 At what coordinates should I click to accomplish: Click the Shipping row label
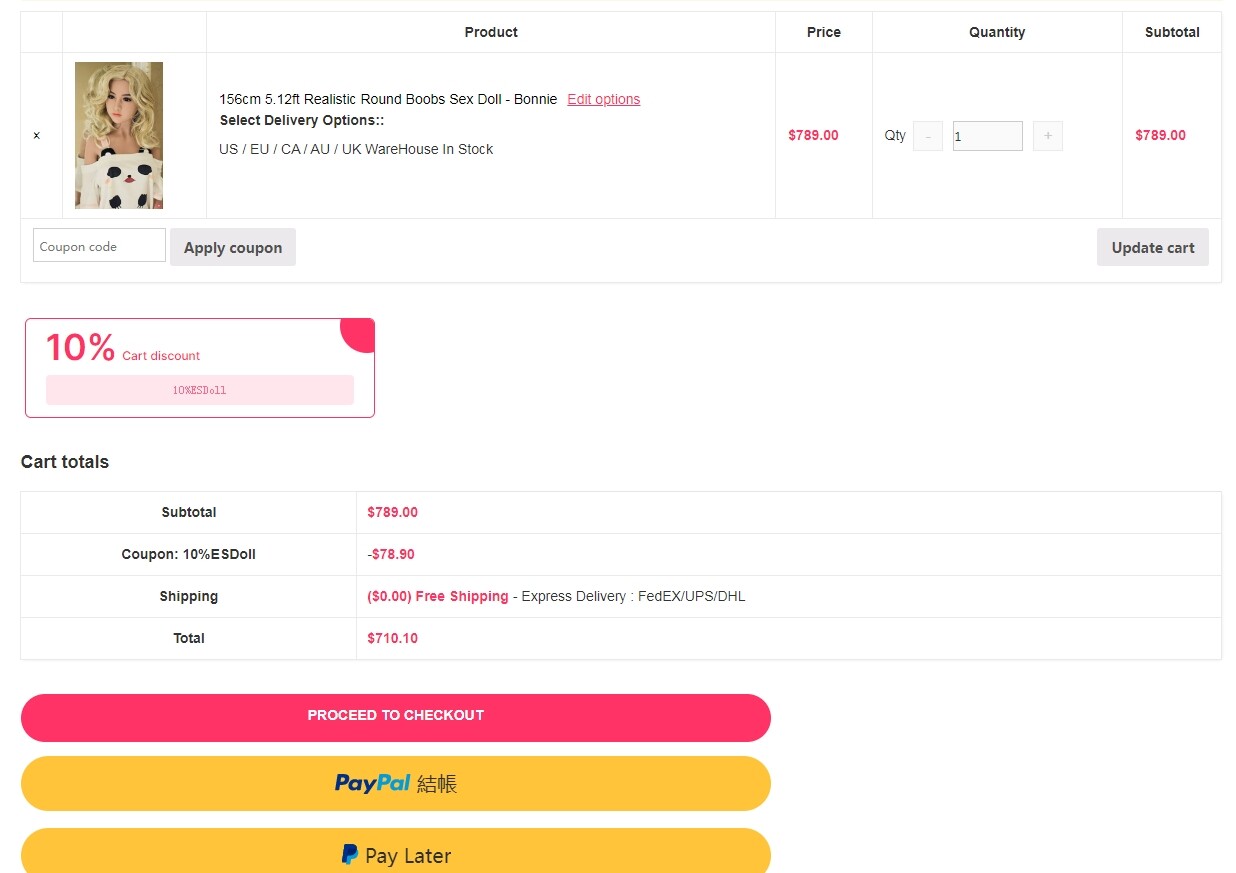189,596
